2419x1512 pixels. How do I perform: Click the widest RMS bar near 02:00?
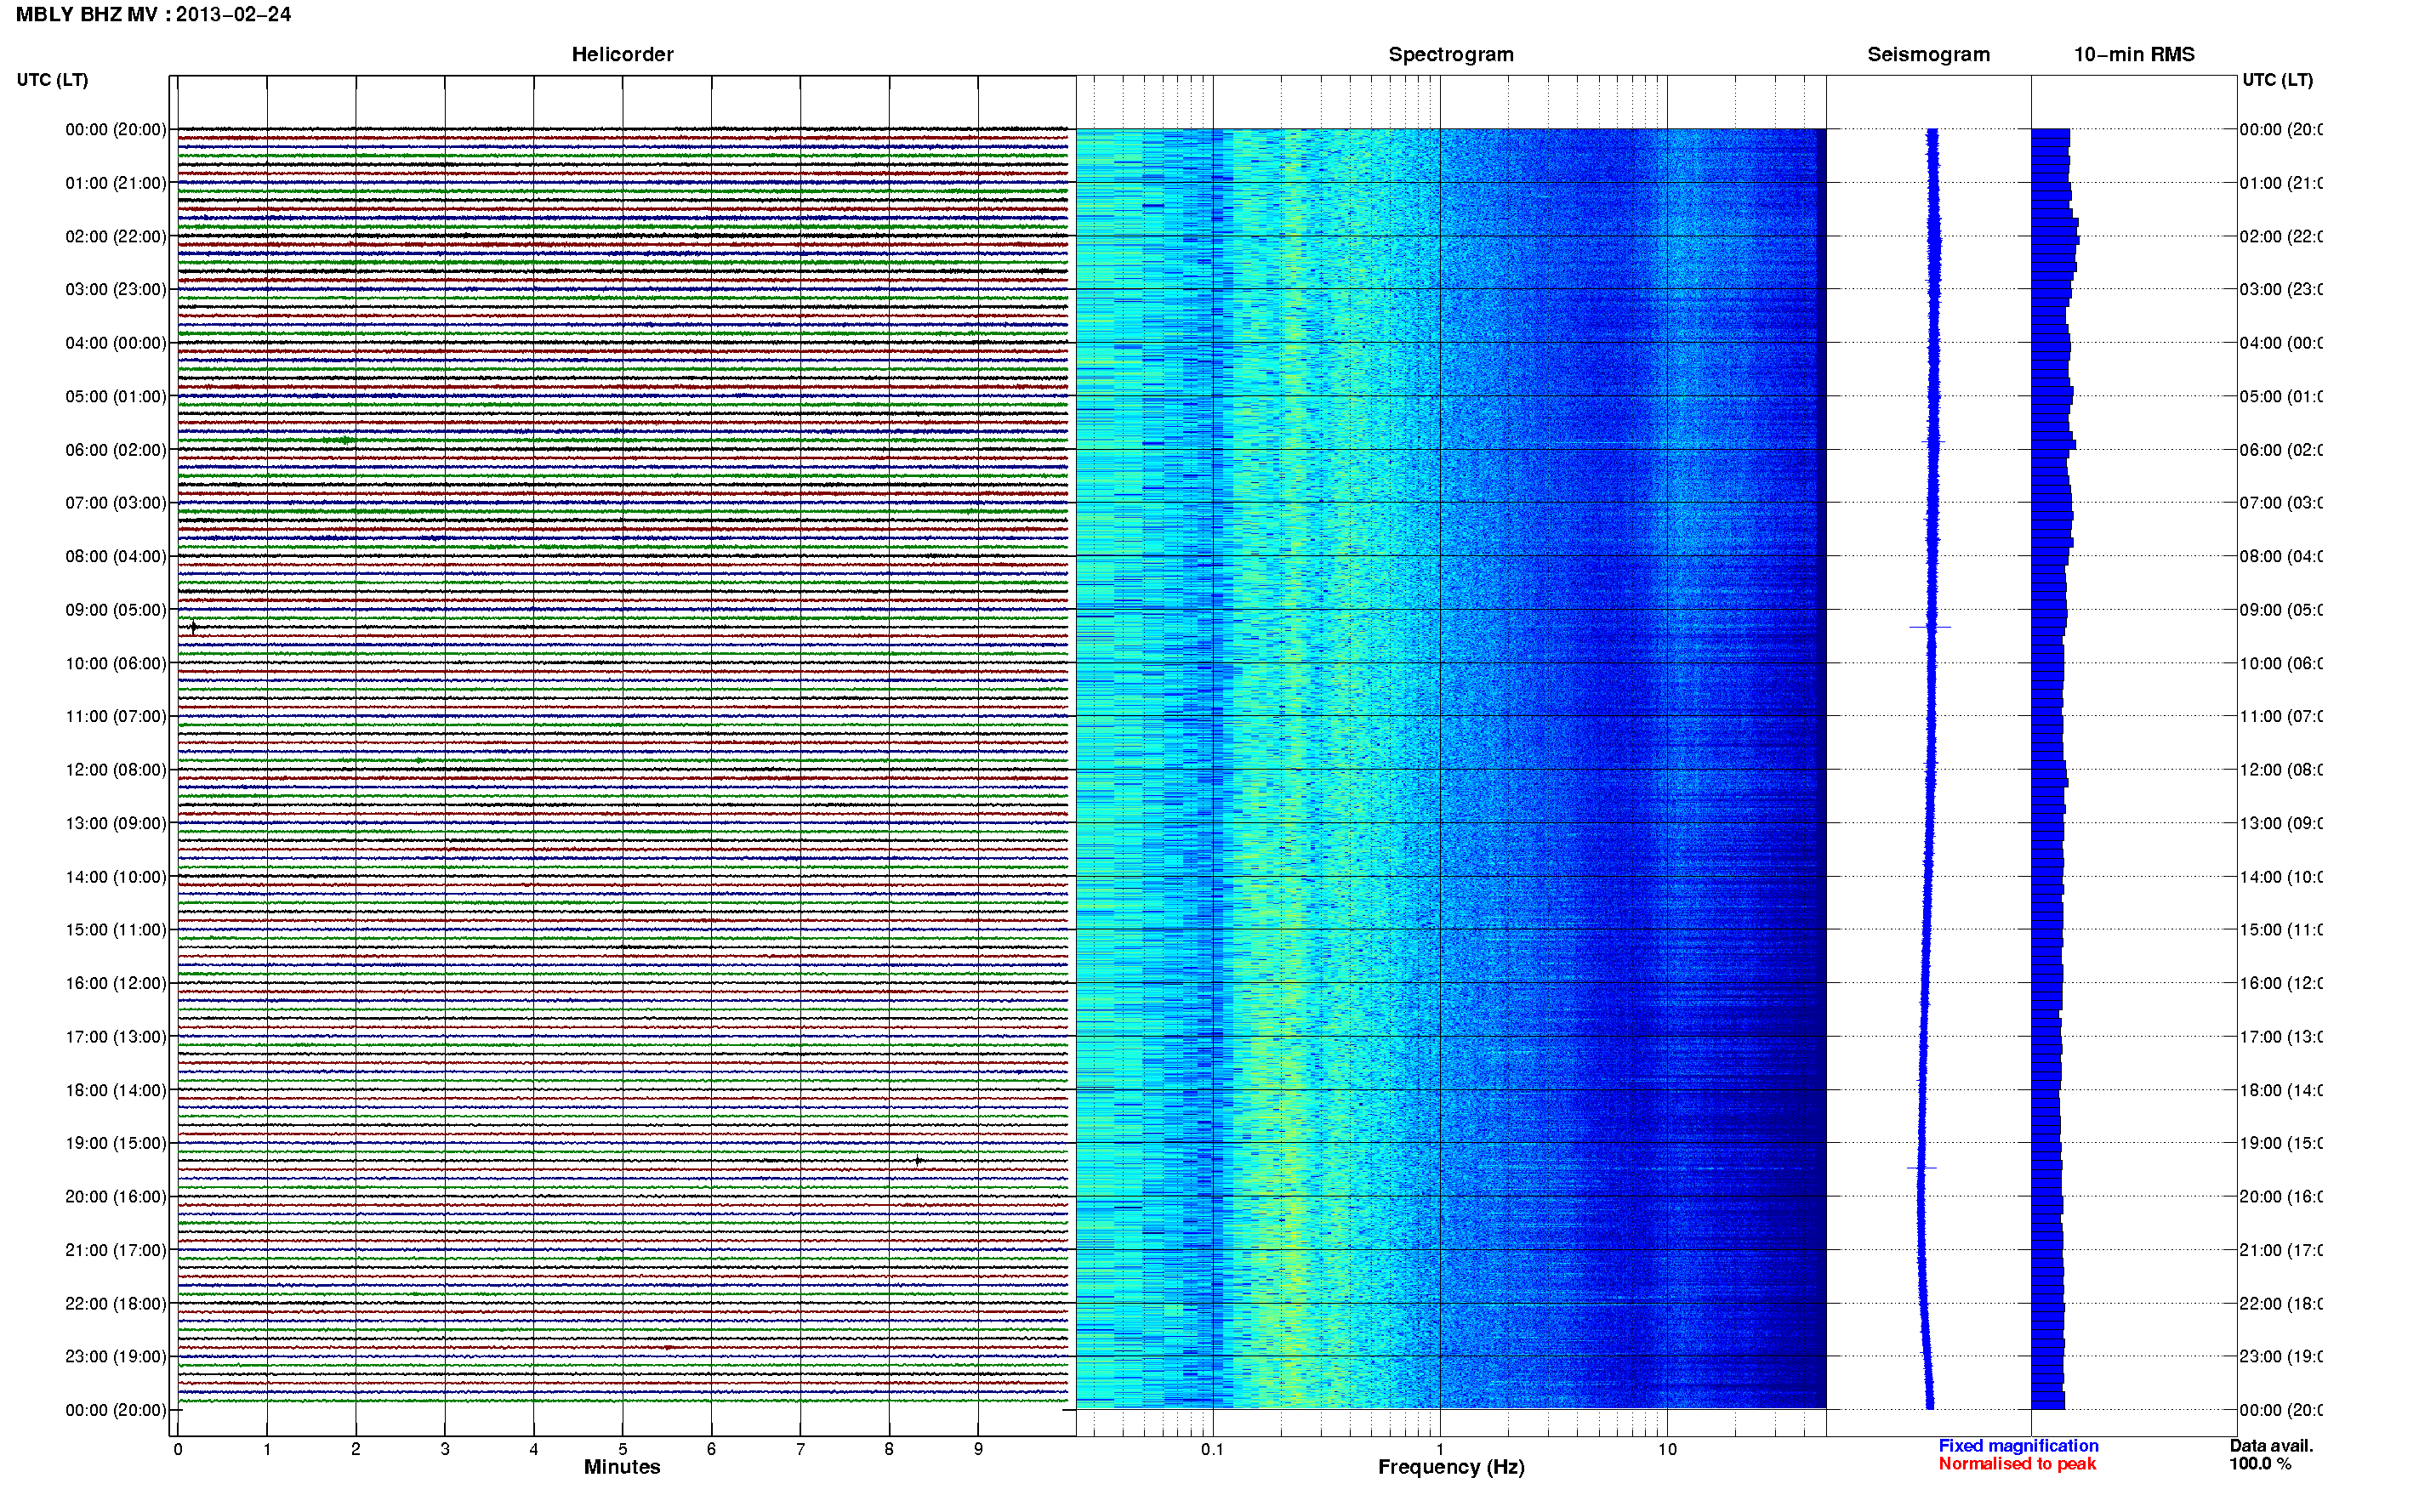(x=2055, y=239)
